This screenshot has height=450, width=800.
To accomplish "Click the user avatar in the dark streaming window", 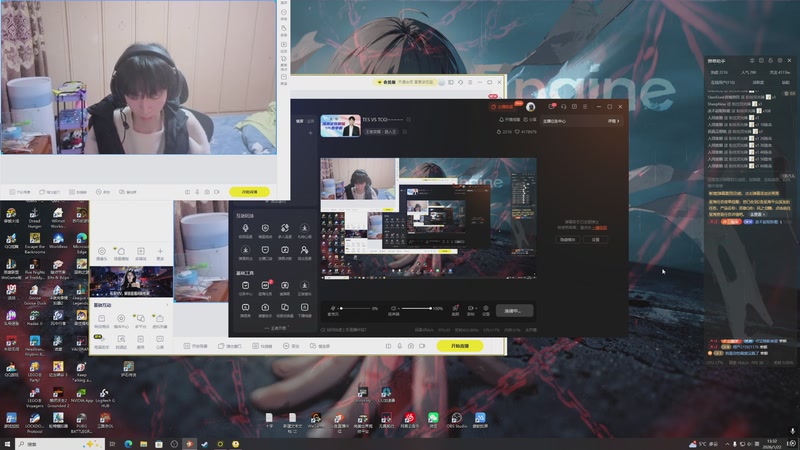I will [531, 107].
